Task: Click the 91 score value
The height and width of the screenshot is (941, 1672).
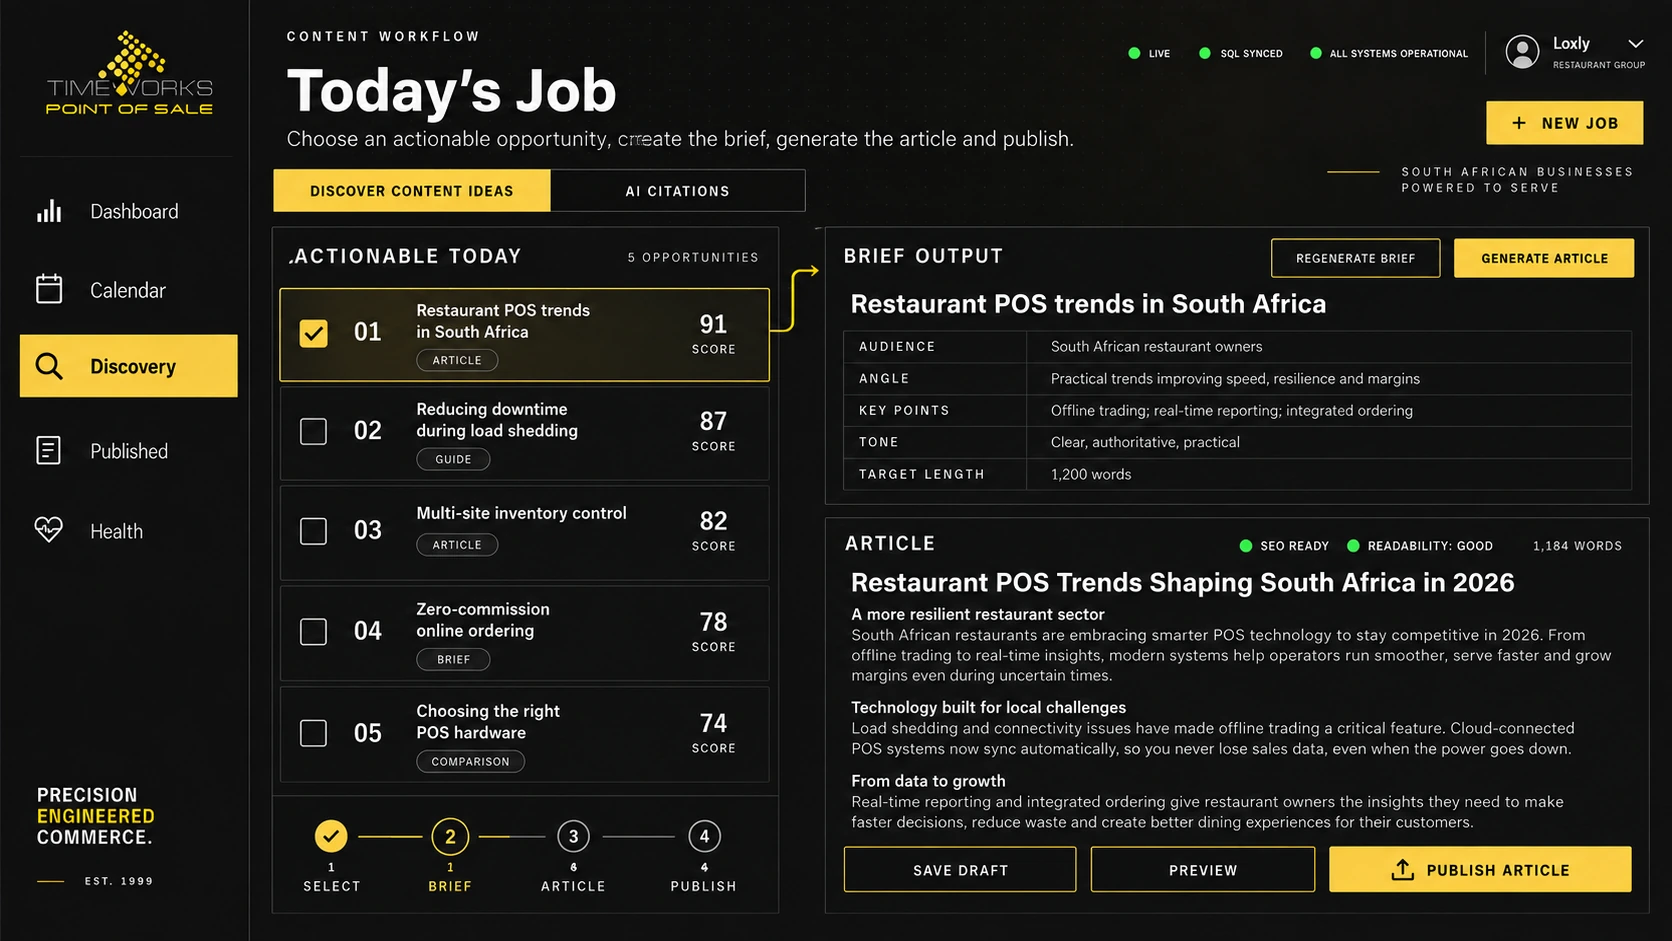Action: tap(713, 324)
